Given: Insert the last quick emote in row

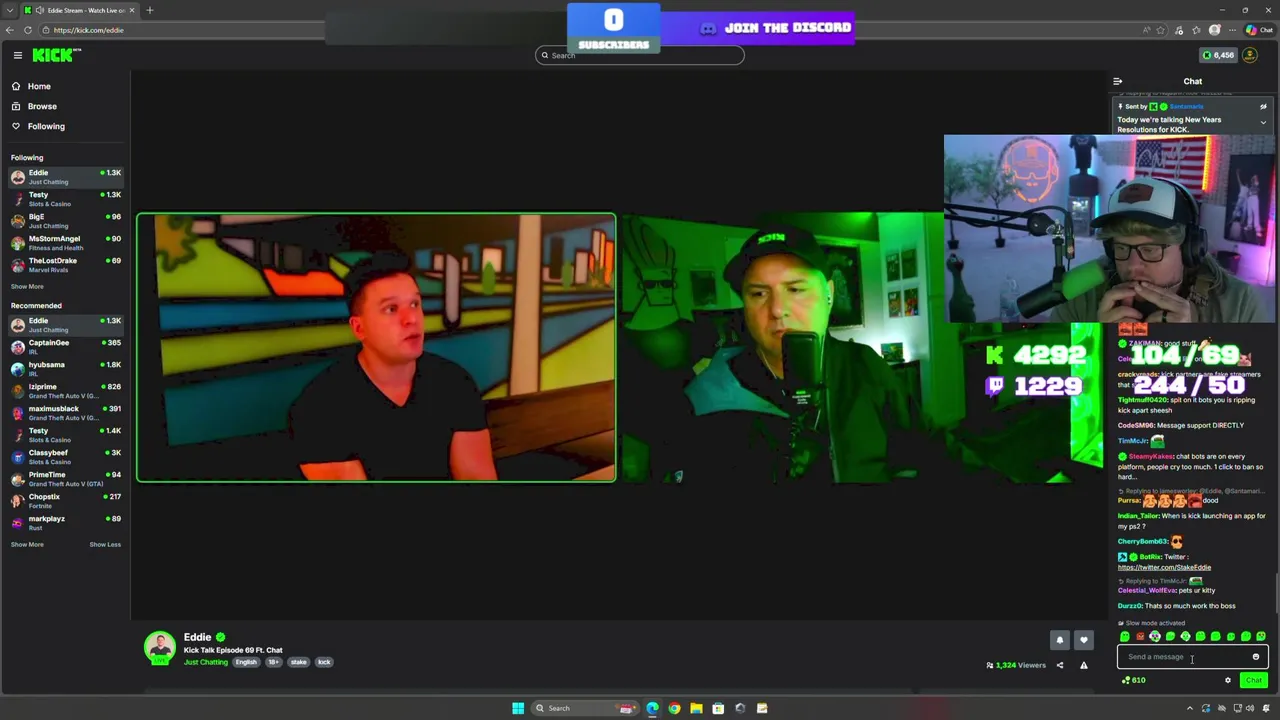Looking at the screenshot, I should coord(1260,636).
